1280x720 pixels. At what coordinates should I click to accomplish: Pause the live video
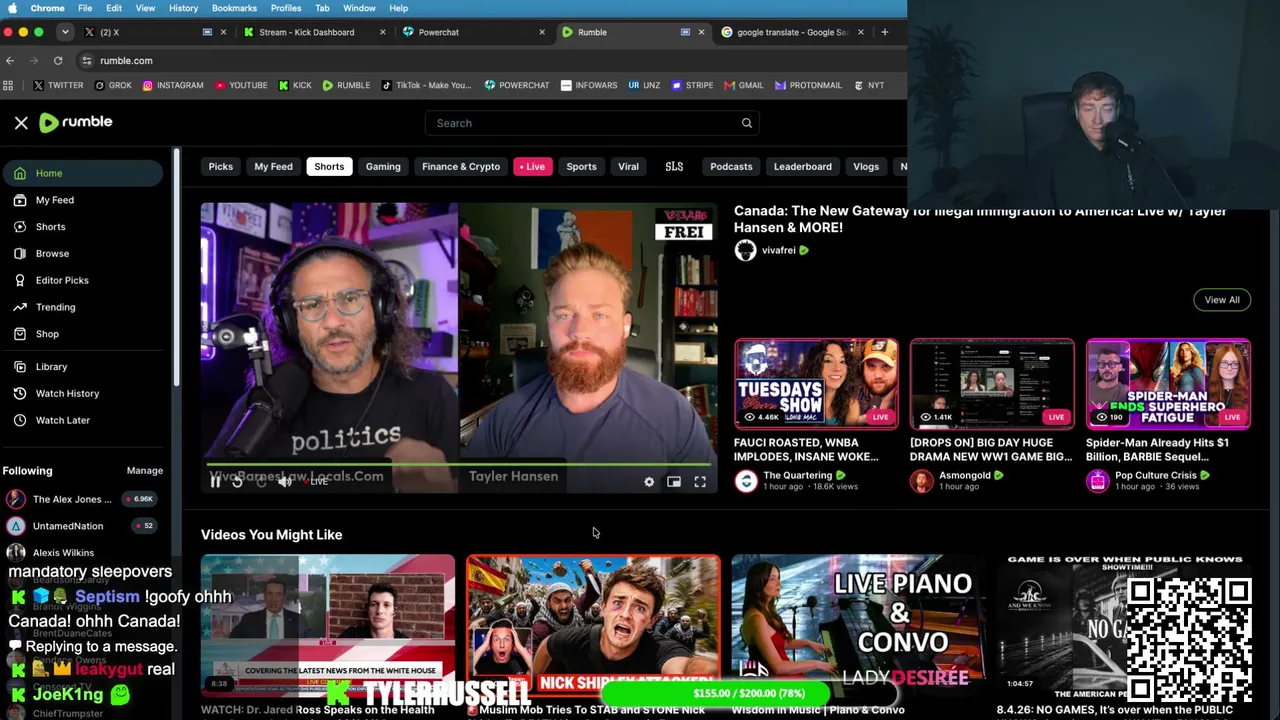[215, 481]
